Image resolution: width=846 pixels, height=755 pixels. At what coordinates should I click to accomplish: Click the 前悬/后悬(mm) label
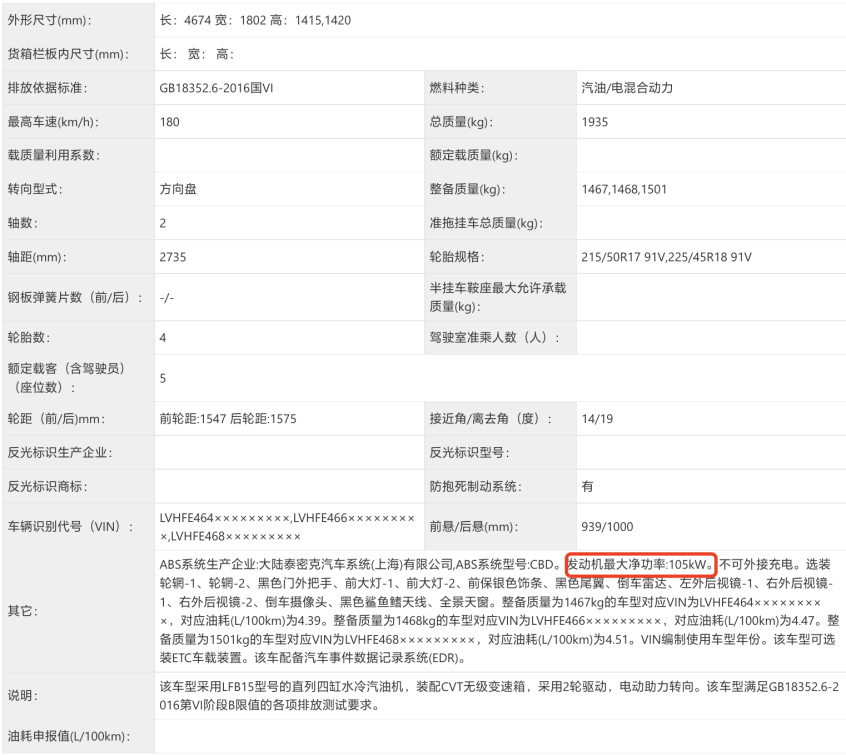tap(474, 527)
